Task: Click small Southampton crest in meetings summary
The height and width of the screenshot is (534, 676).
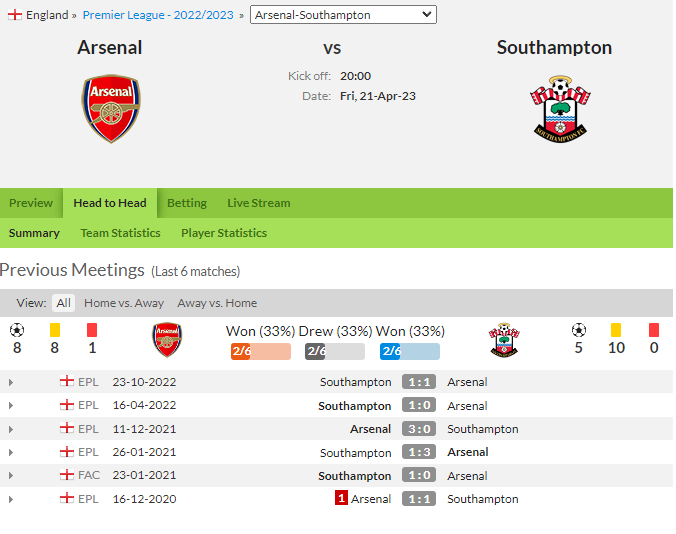Action: [504, 340]
